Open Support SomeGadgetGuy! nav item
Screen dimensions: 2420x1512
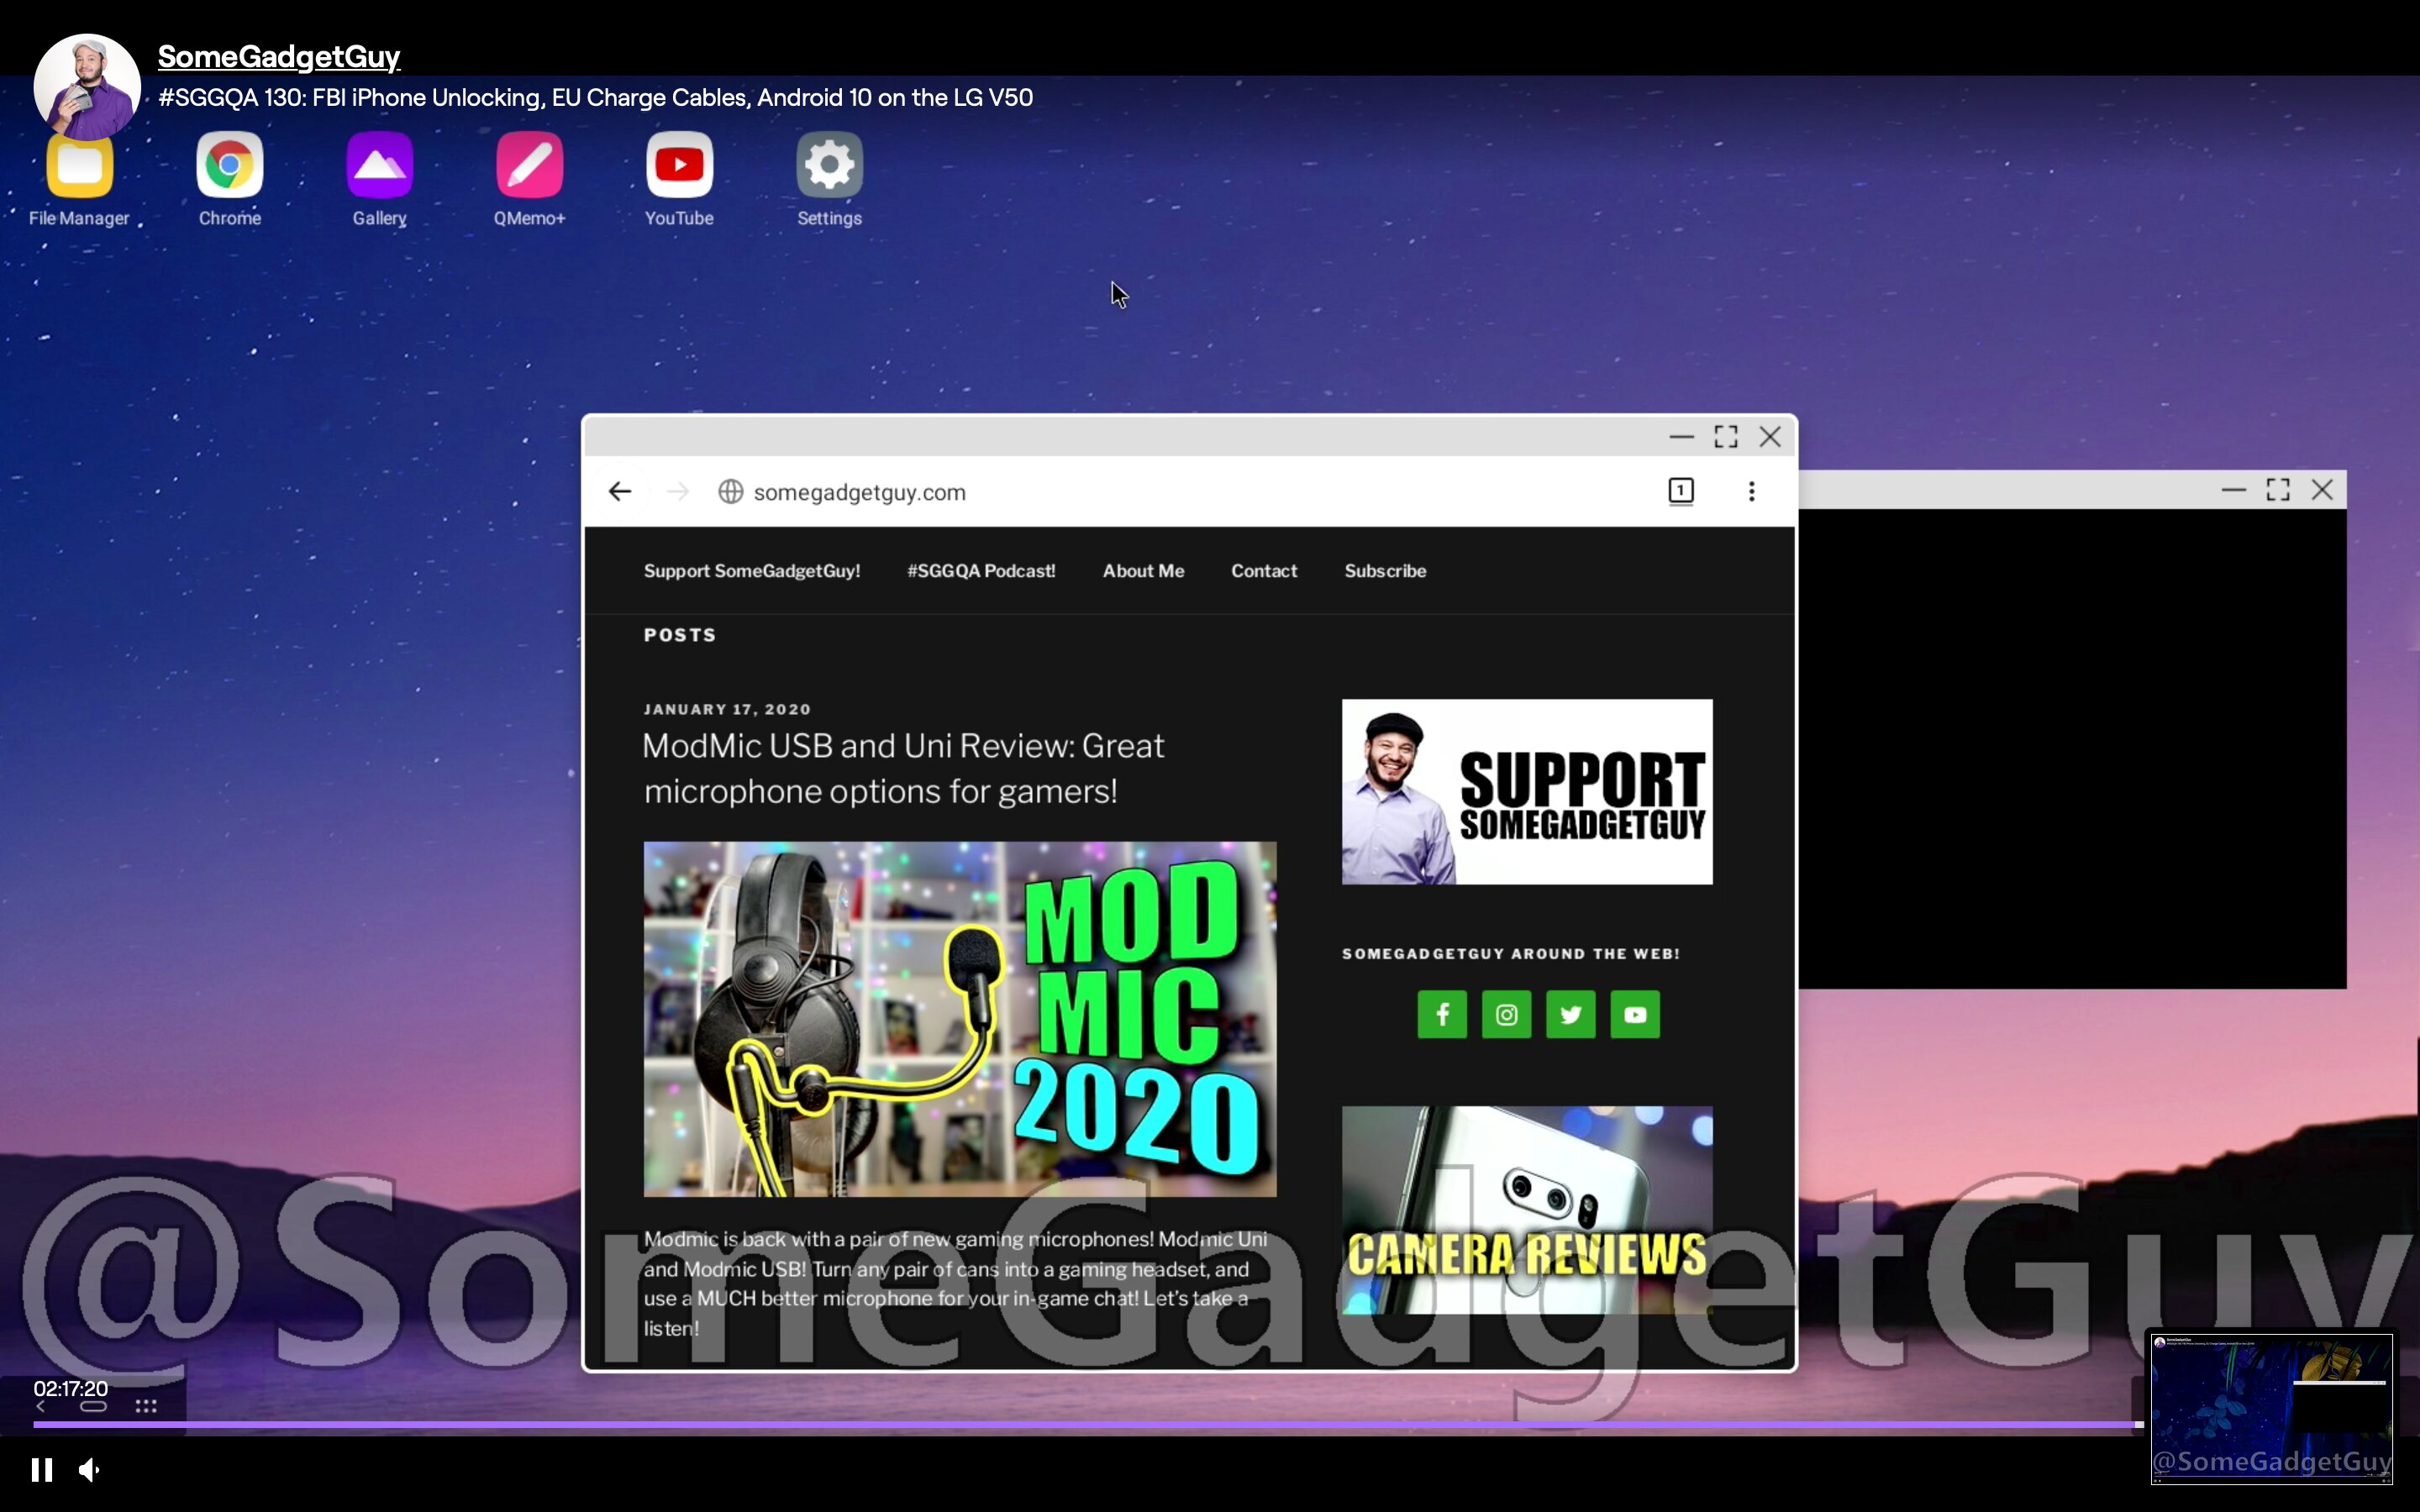pyautogui.click(x=752, y=571)
